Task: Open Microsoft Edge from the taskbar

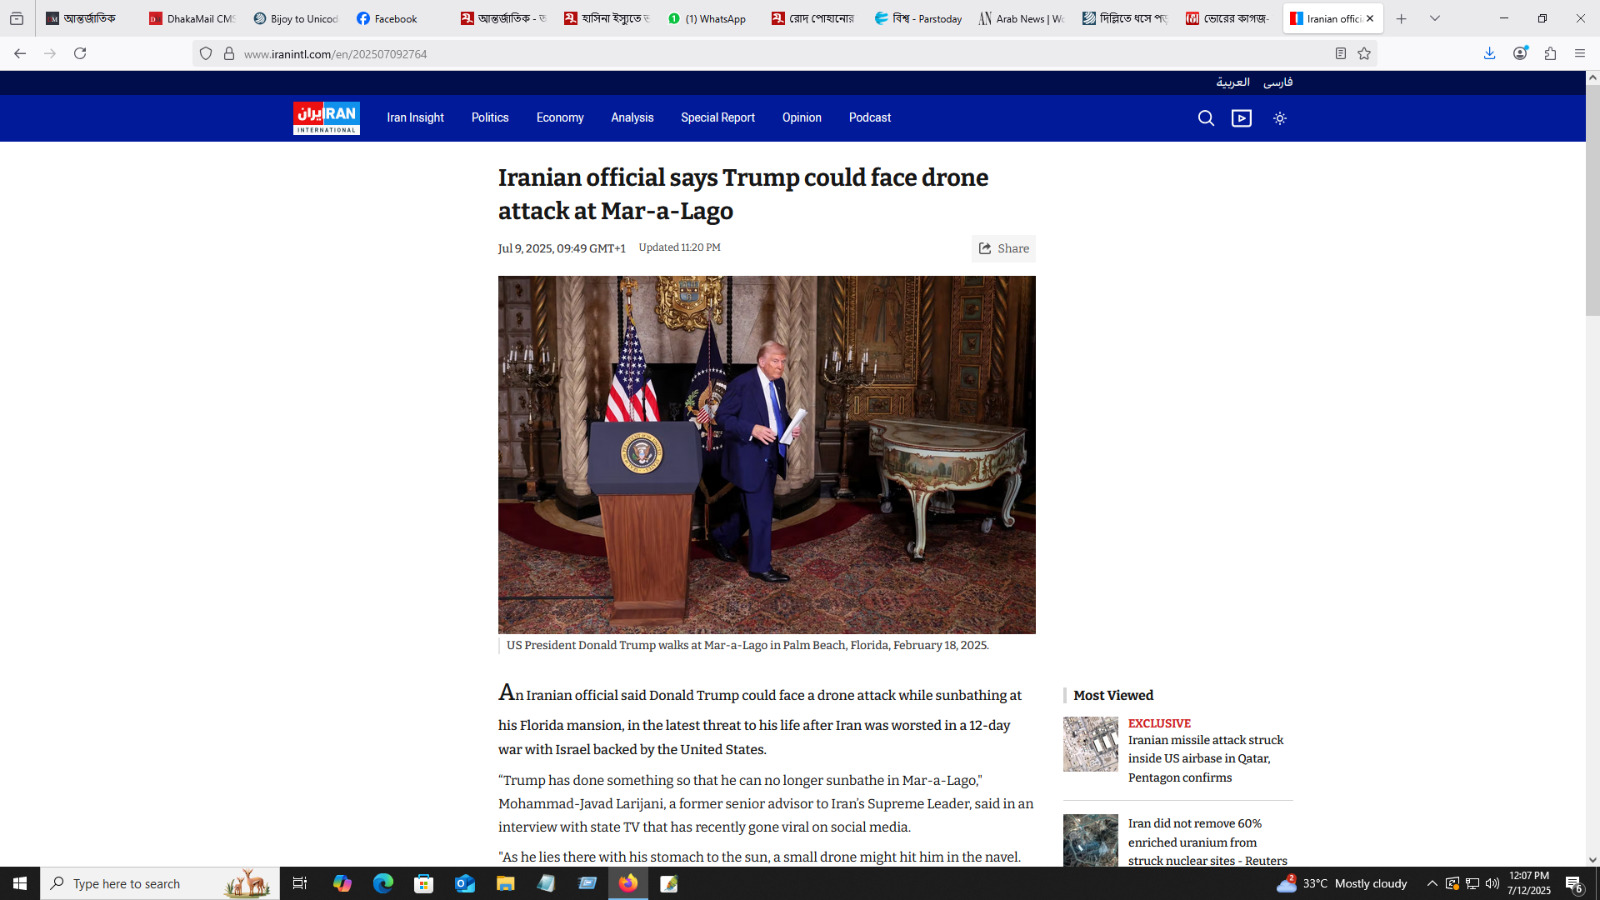Action: 383,884
